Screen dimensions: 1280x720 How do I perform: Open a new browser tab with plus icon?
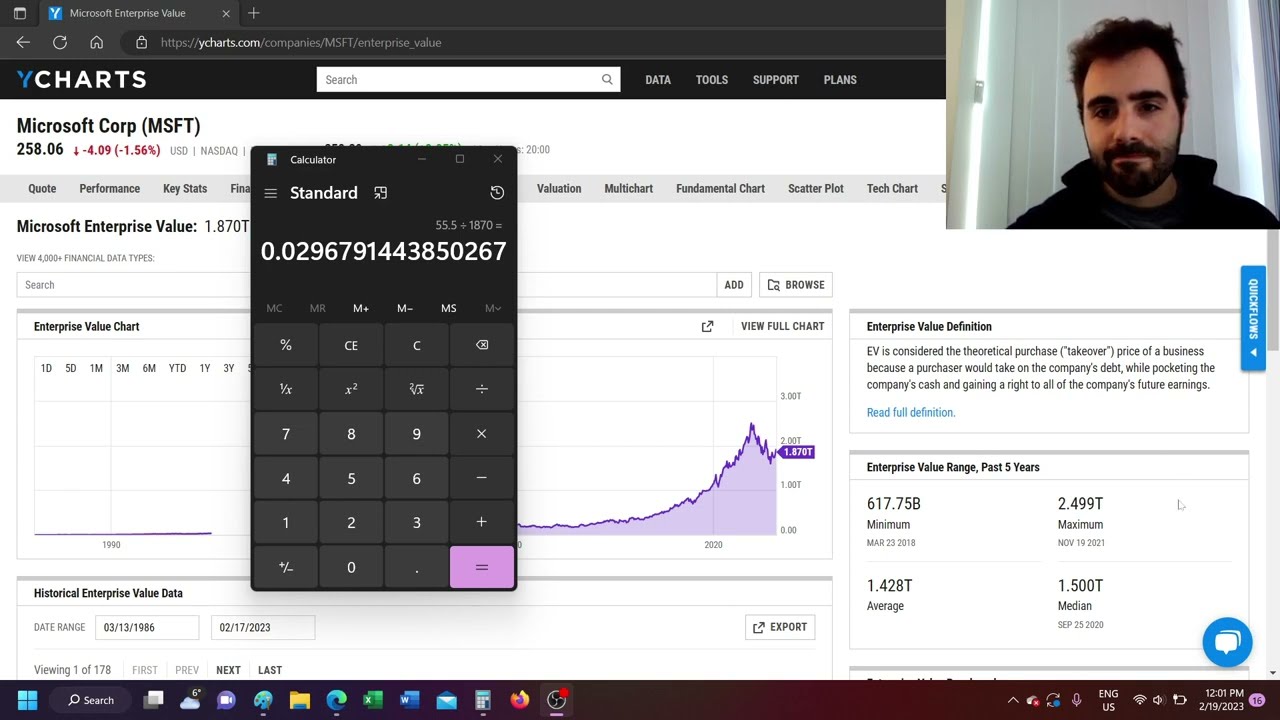coord(254,13)
